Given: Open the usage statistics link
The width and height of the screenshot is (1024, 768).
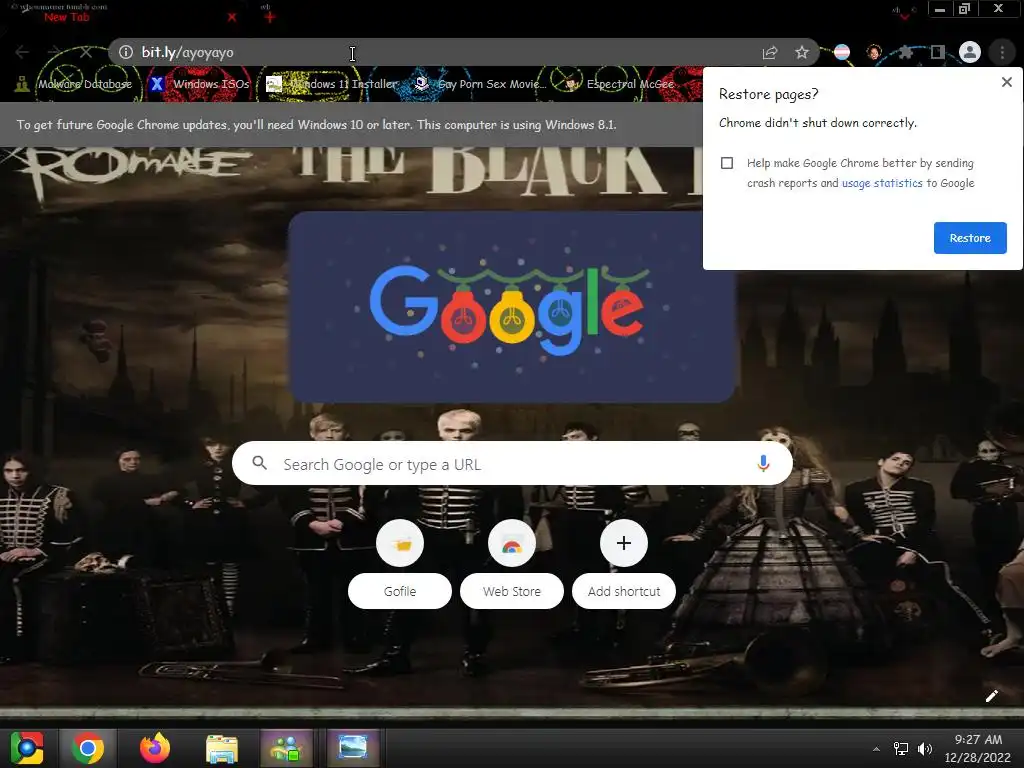Looking at the screenshot, I should click(882, 184).
